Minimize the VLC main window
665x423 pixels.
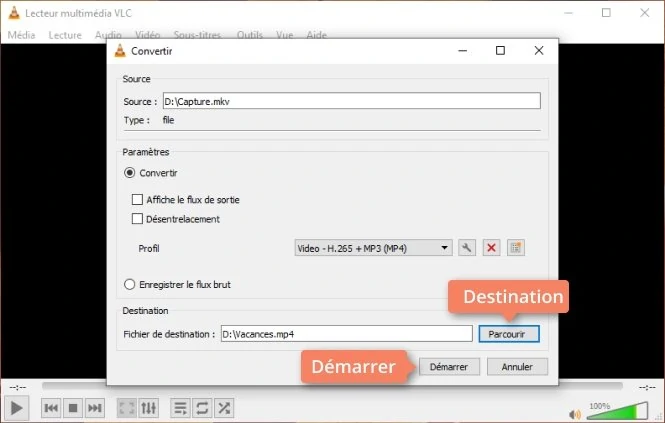click(568, 13)
